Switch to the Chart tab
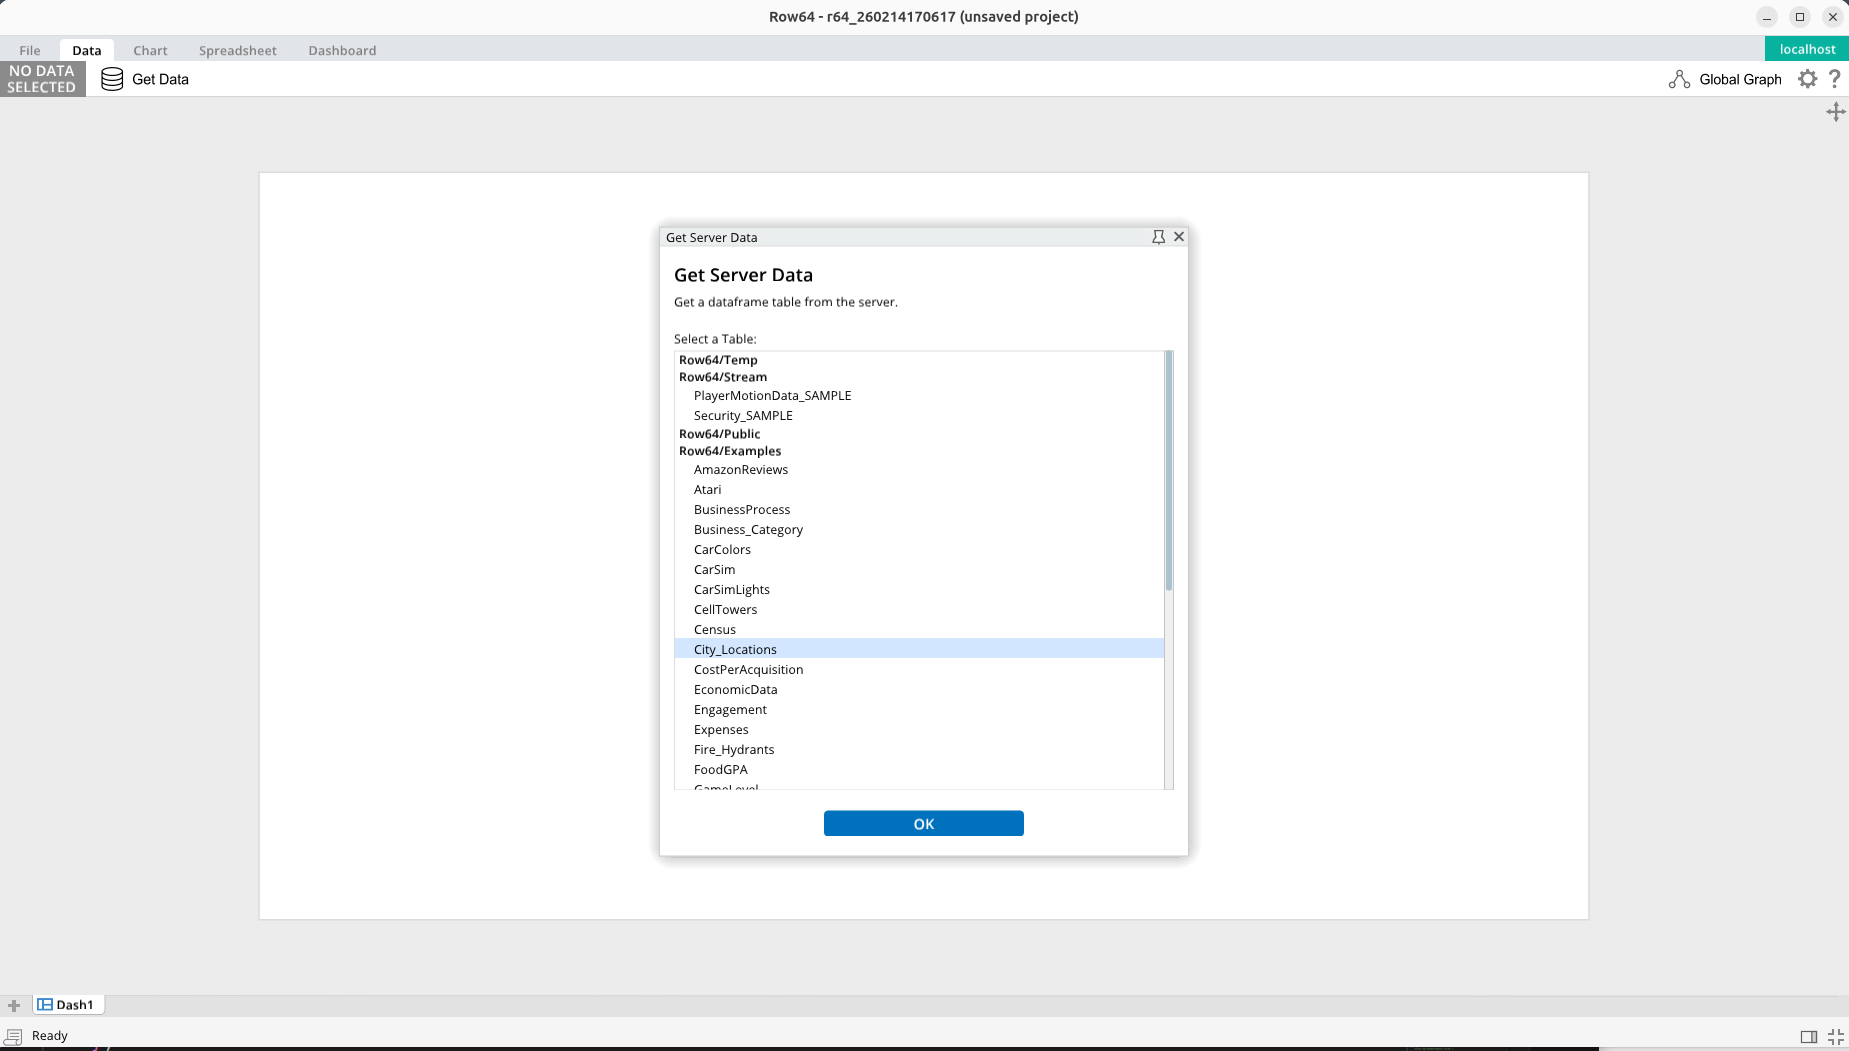Viewport: 1849px width, 1051px height. [150, 50]
